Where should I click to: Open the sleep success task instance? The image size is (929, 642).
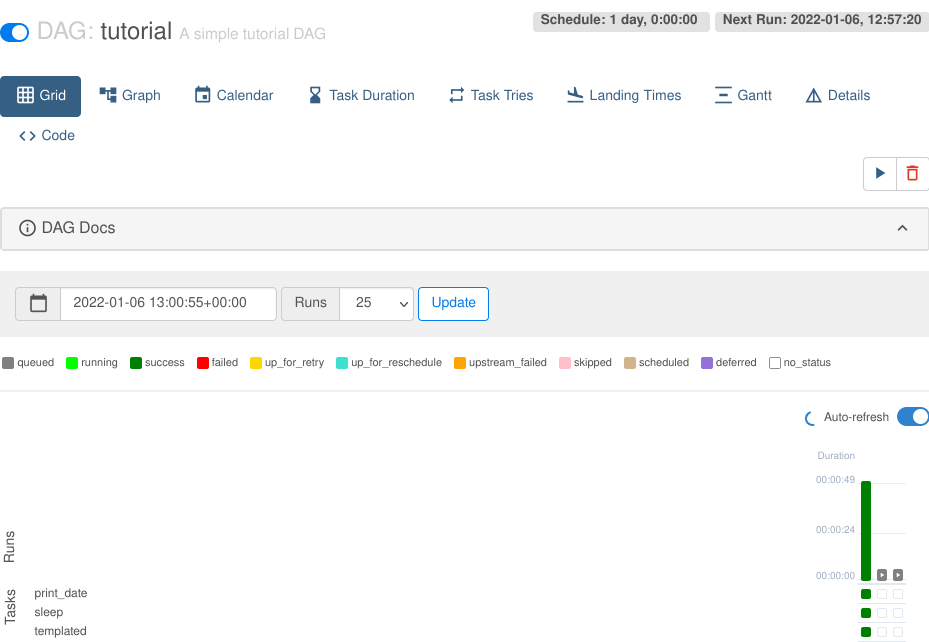click(866, 613)
